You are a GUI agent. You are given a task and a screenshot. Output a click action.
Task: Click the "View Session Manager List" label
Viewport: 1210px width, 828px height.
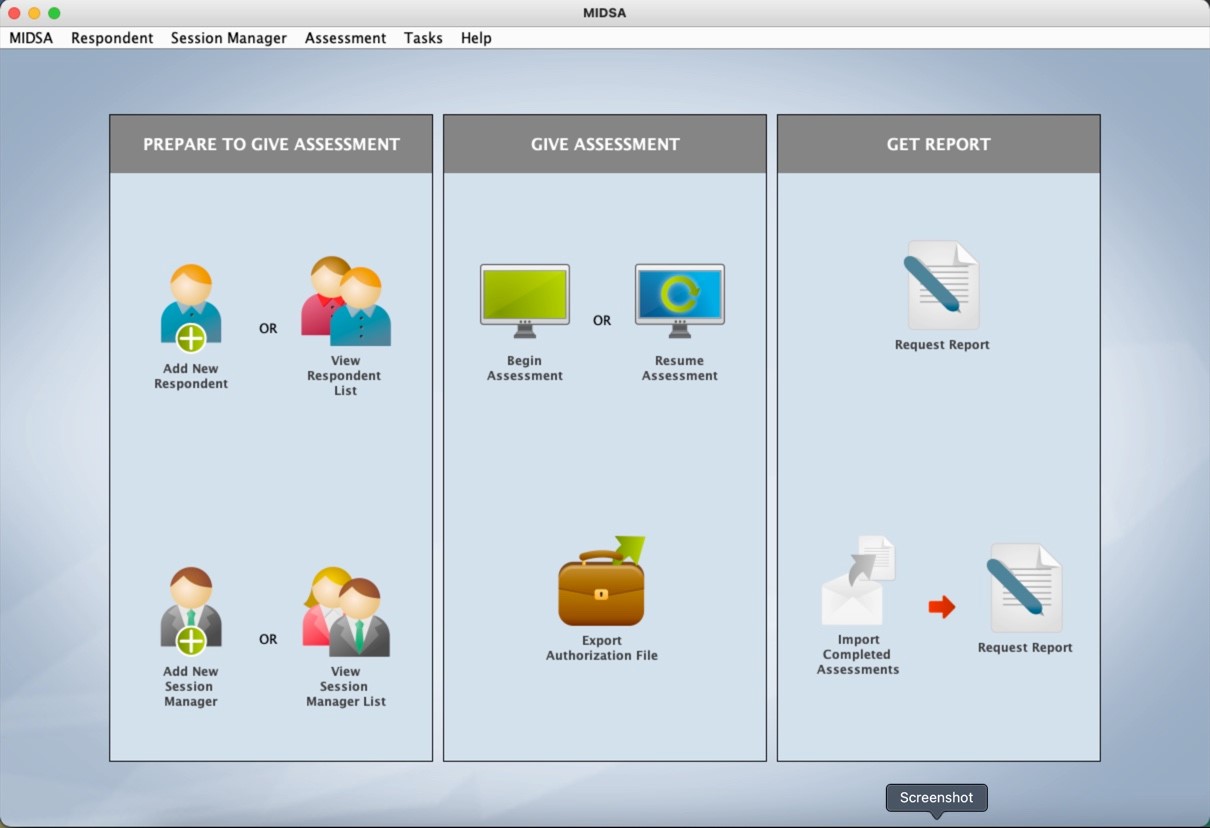346,687
